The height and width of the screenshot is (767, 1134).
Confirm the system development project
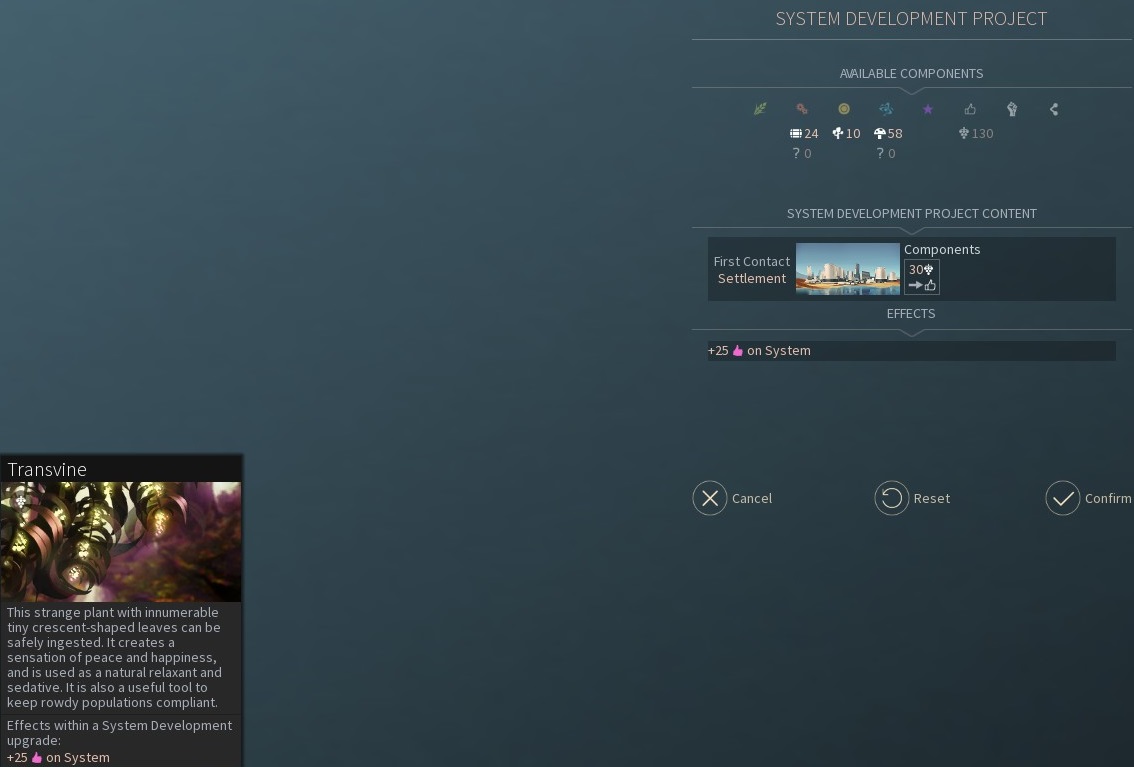click(x=1063, y=498)
